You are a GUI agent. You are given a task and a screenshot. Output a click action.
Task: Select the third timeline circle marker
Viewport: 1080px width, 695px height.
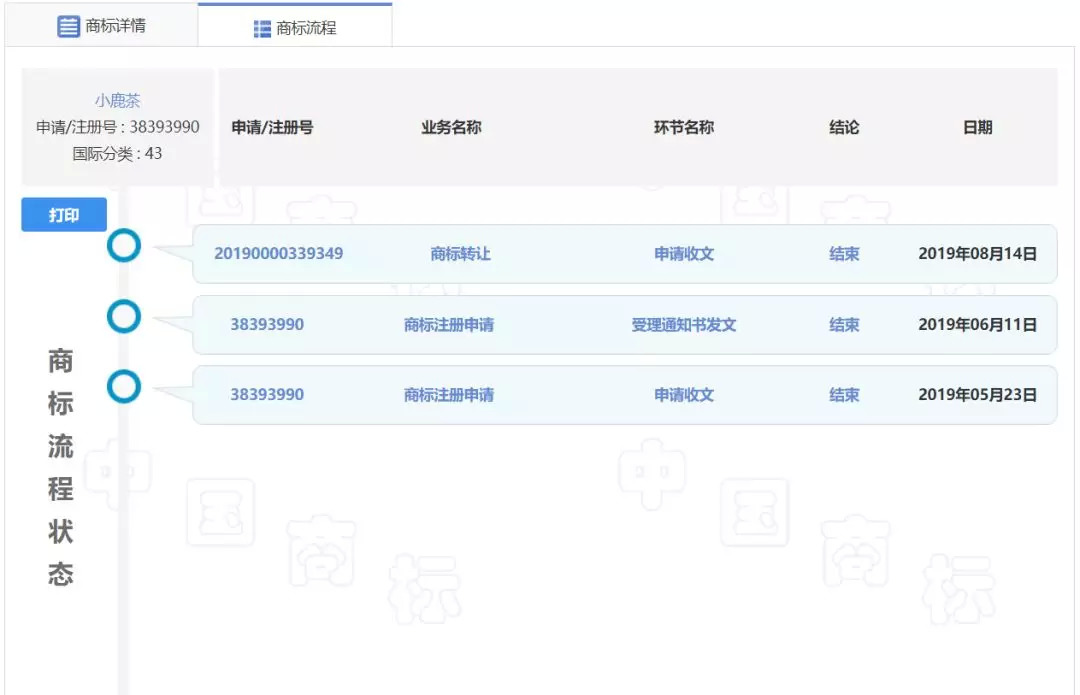(x=124, y=387)
